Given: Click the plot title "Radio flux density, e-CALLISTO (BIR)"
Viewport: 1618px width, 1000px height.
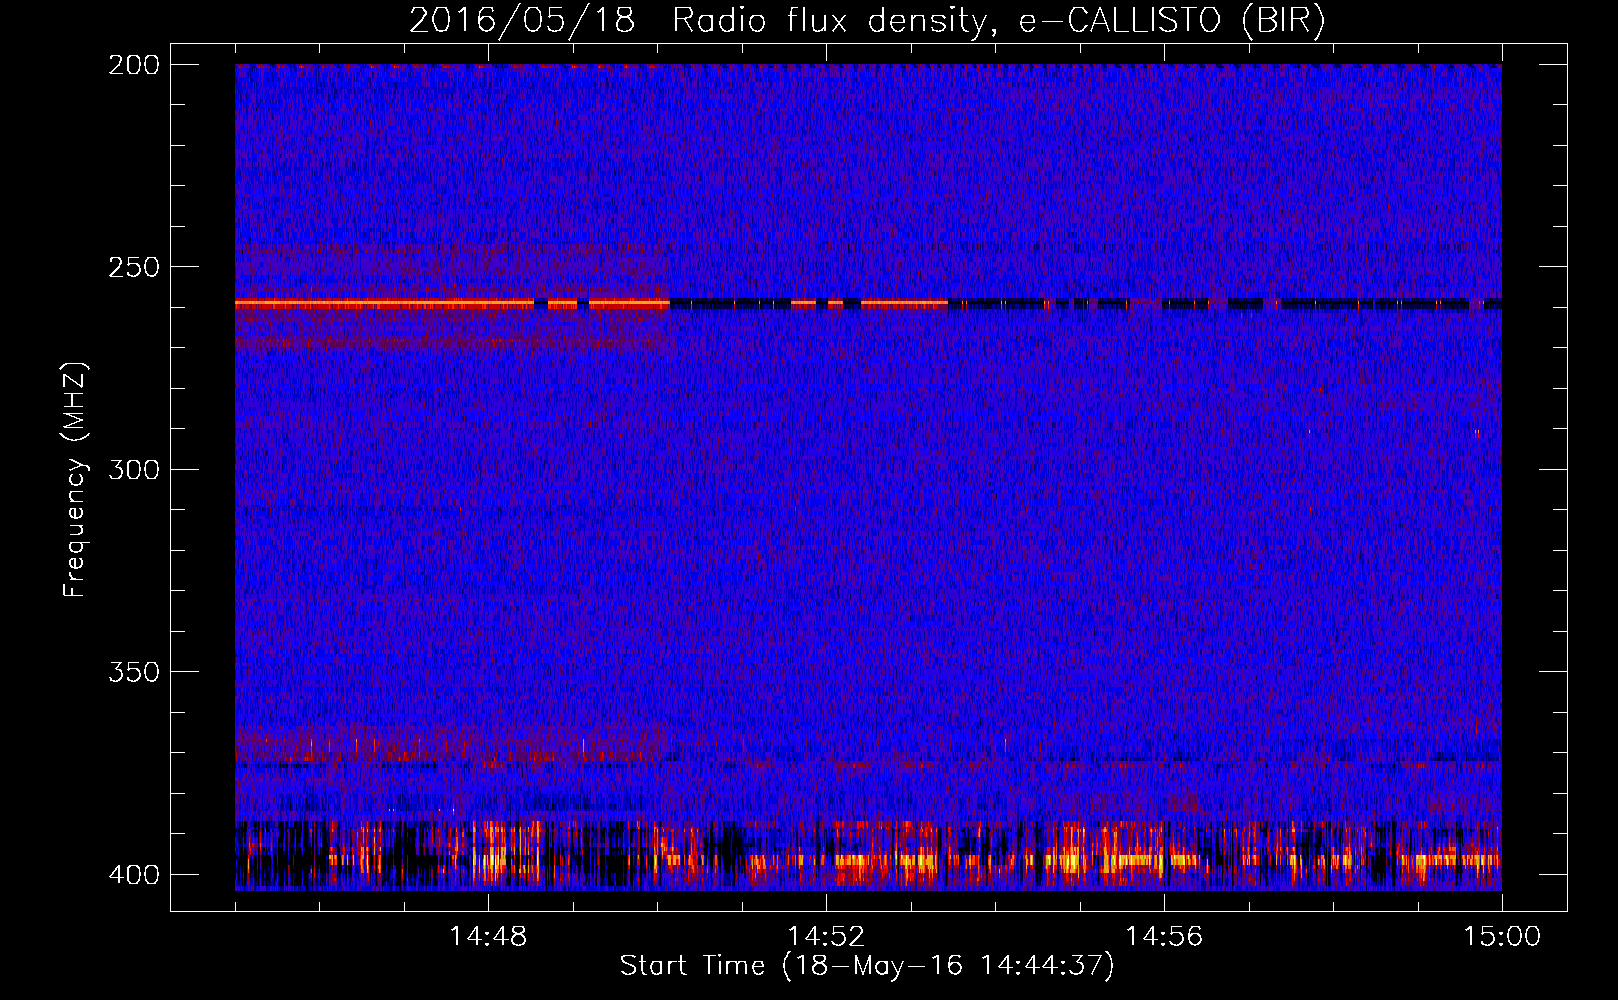Looking at the screenshot, I should (998, 20).
